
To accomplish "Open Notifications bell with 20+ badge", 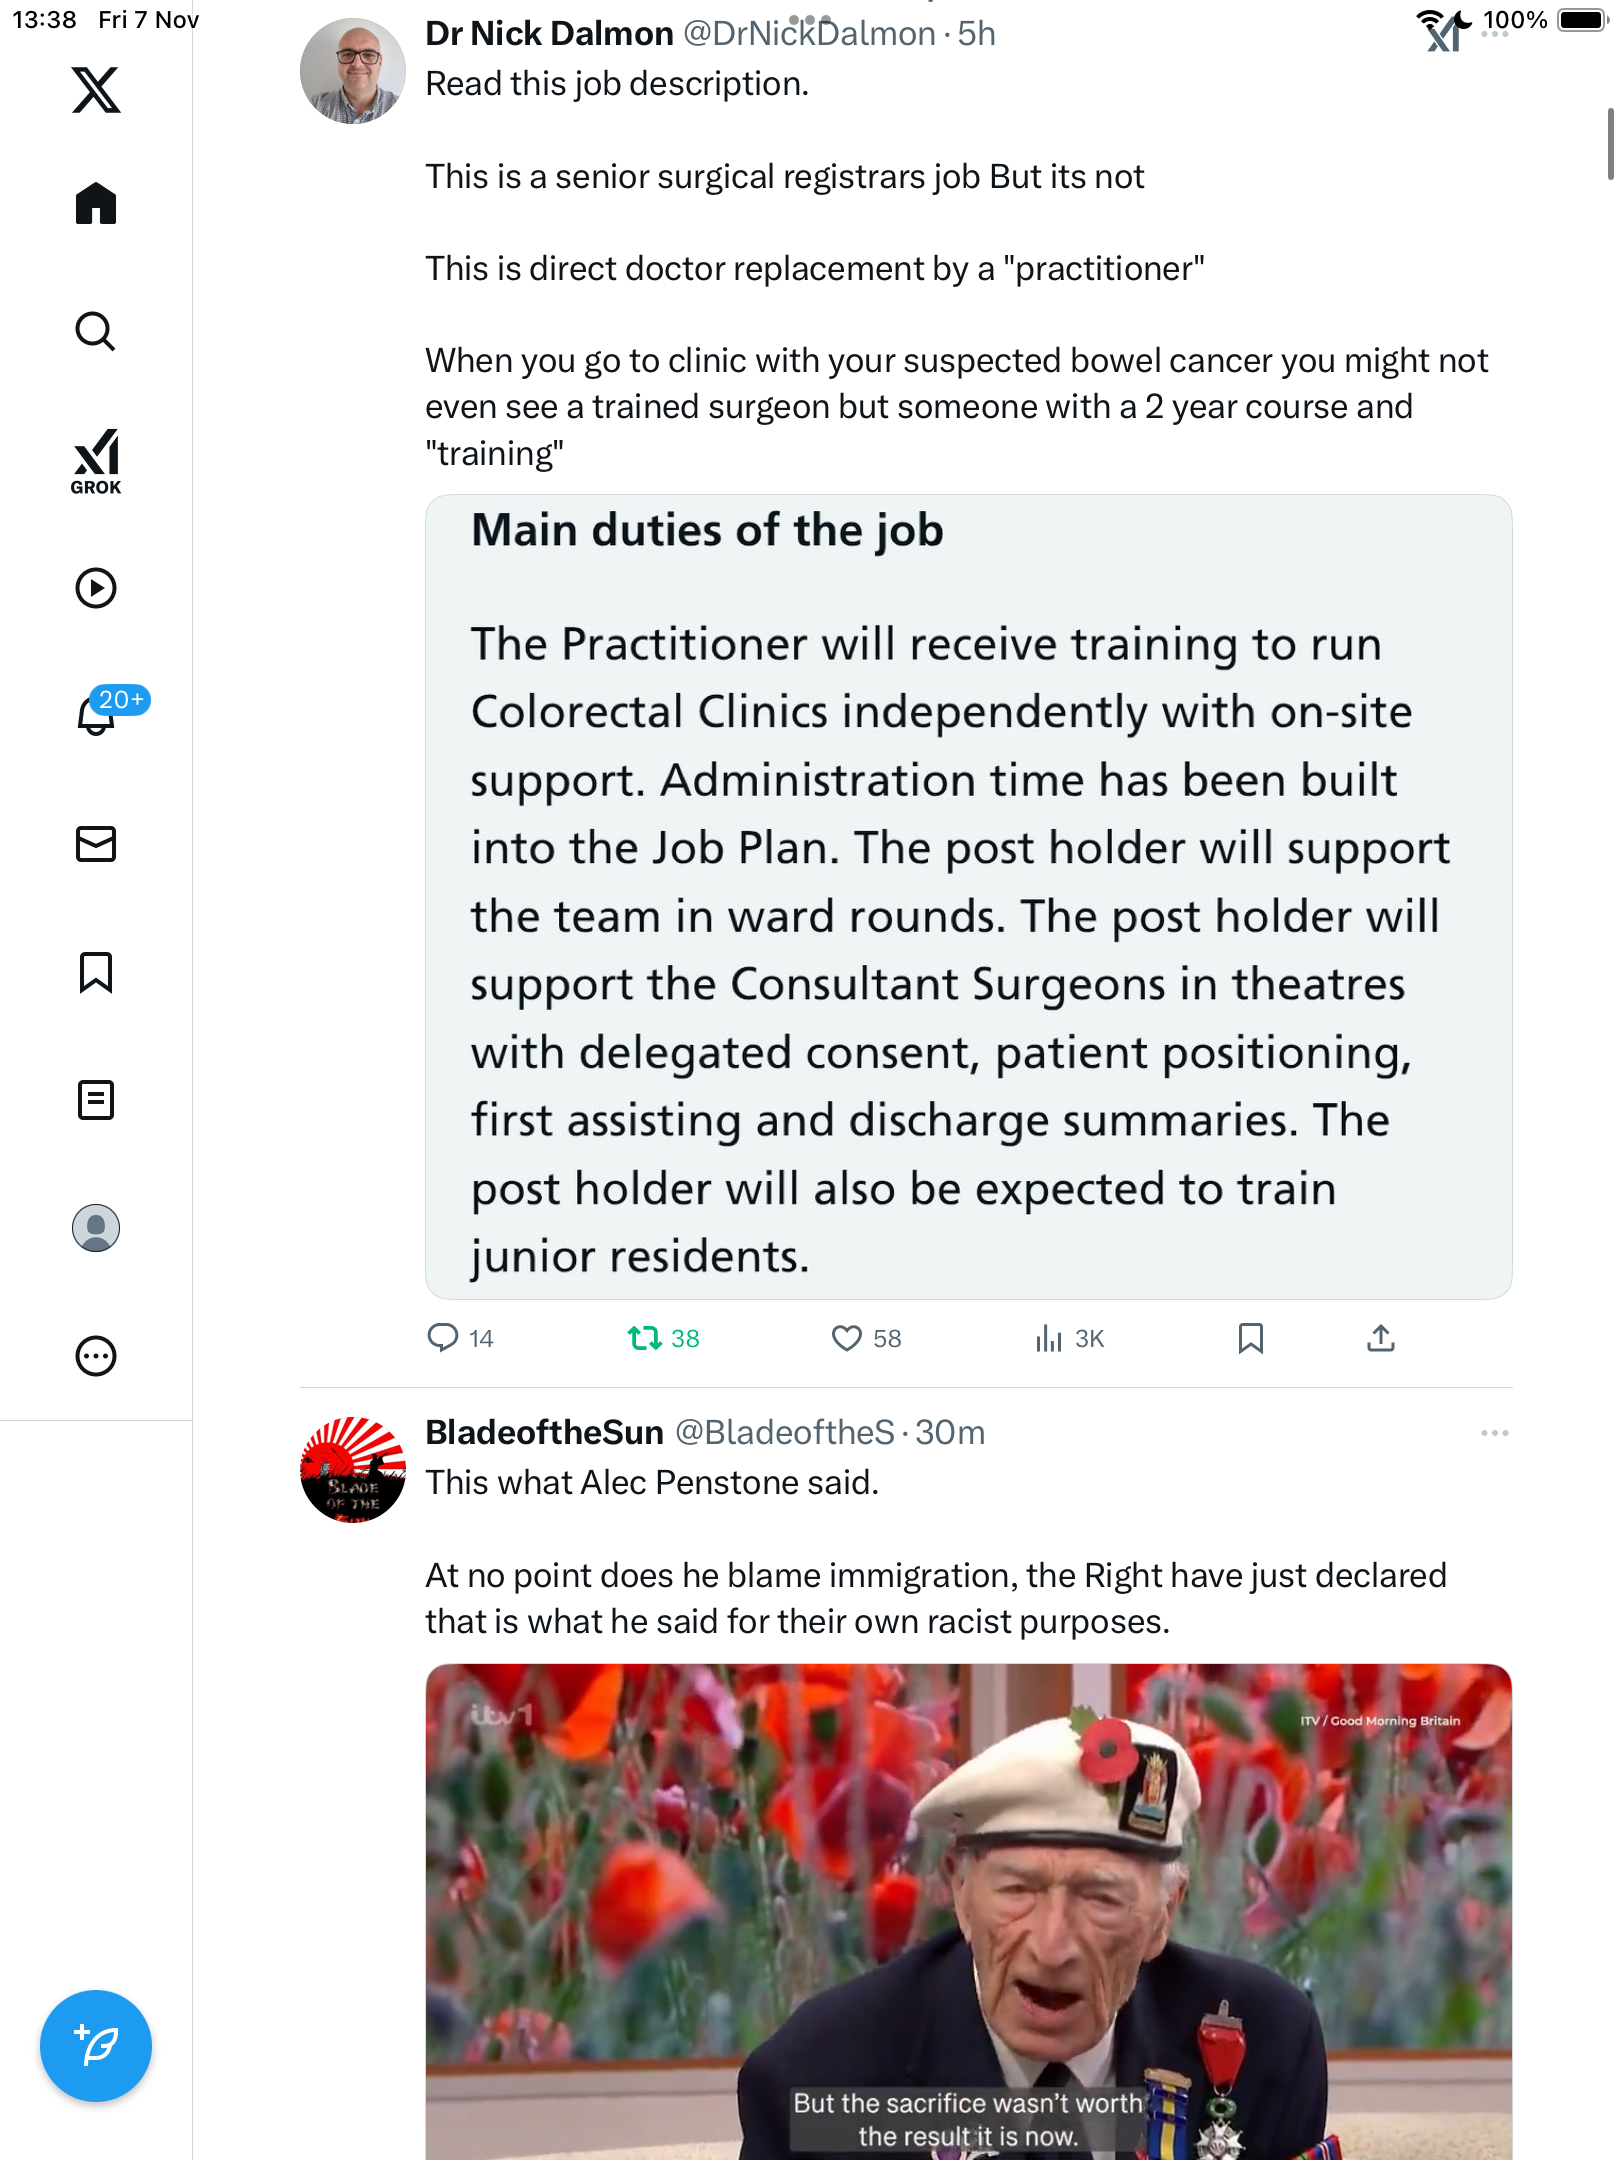I will (96, 714).
